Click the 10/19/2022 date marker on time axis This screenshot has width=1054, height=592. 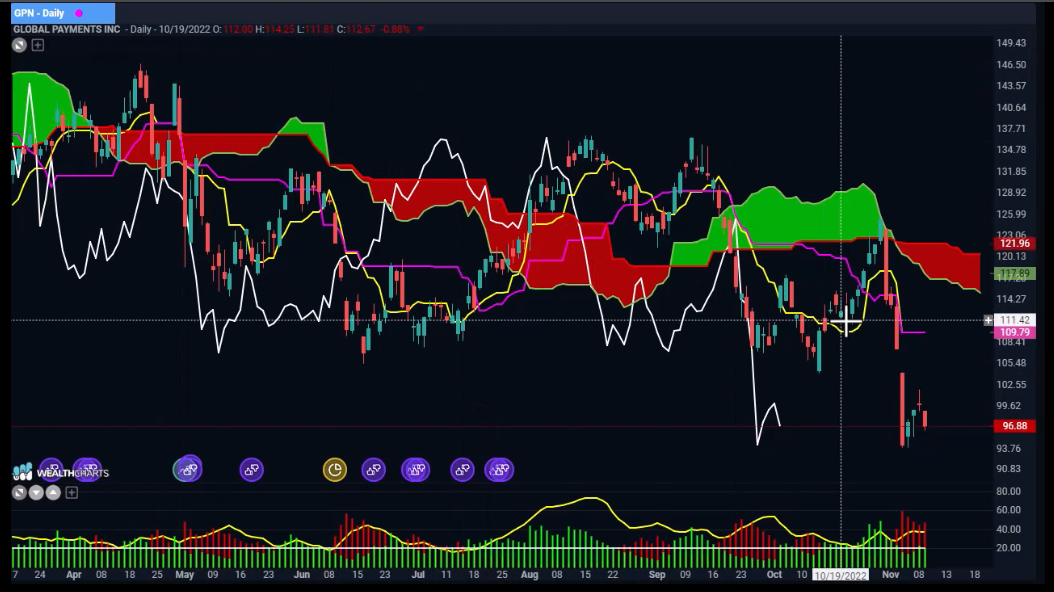840,575
